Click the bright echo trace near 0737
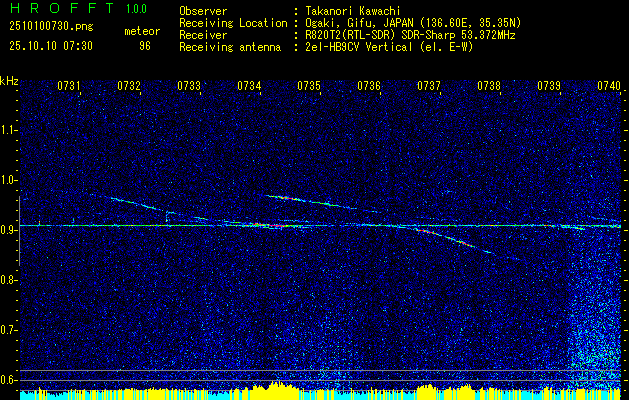Viewport: 629px width, 400px height. point(453,239)
